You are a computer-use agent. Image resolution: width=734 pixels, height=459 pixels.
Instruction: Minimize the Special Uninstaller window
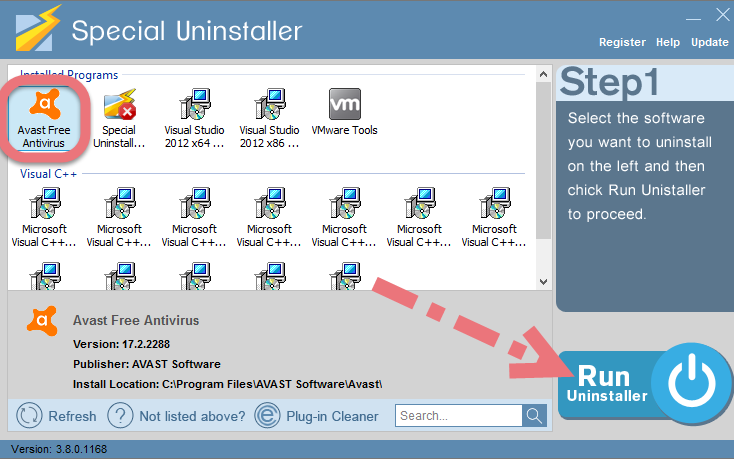point(693,19)
